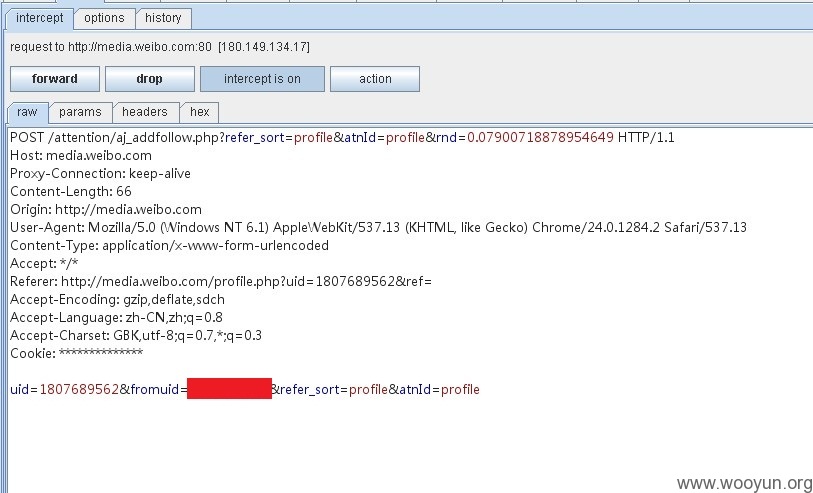Drop the intercepted request
This screenshot has height=493, width=813.
150,79
